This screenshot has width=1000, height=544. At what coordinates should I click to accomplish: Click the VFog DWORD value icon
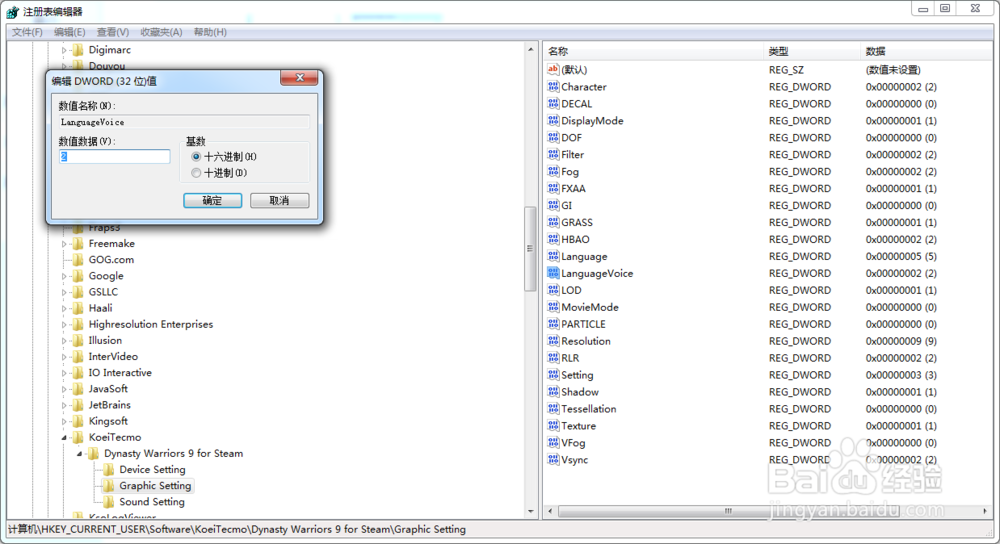coord(553,443)
